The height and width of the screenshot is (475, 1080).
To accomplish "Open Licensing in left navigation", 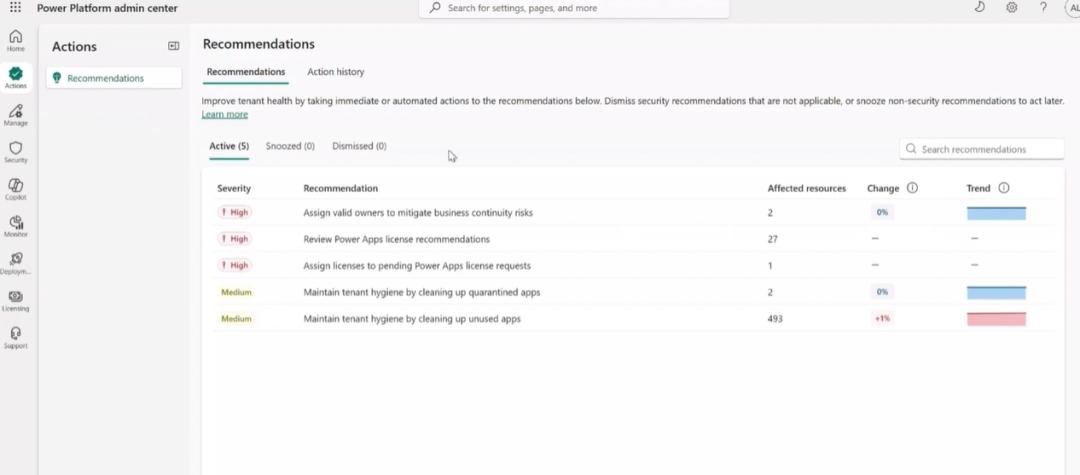I will [15, 301].
